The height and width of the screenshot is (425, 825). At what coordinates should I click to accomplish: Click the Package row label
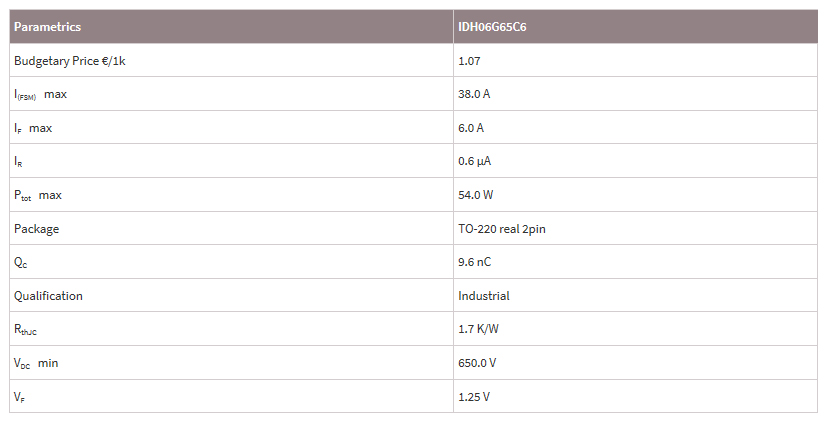36,229
